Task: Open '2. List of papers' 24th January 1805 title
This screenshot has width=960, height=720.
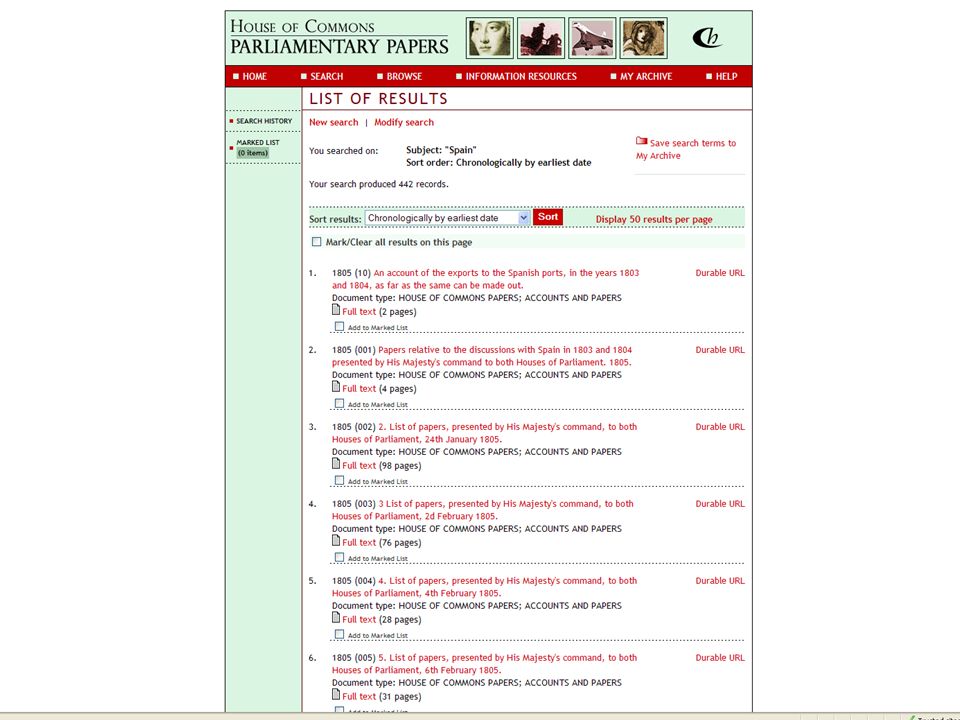Action: pyautogui.click(x=485, y=433)
